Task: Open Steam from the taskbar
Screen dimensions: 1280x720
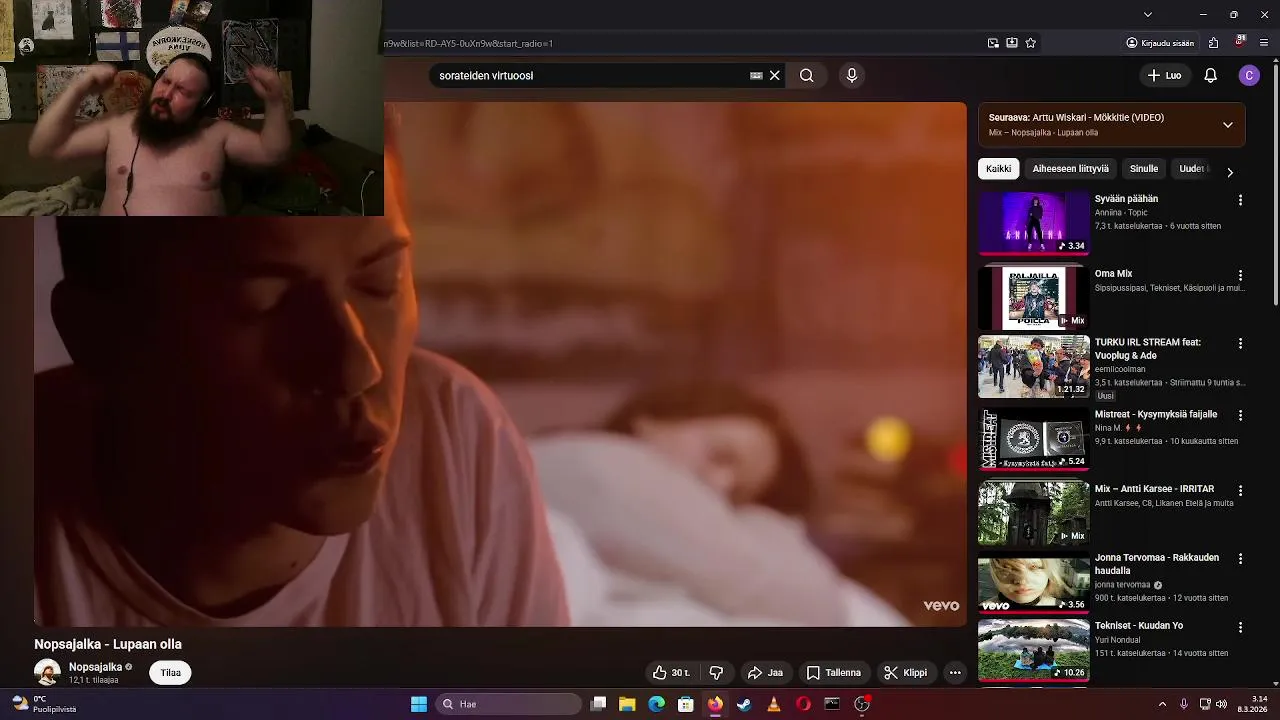Action: pos(744,704)
